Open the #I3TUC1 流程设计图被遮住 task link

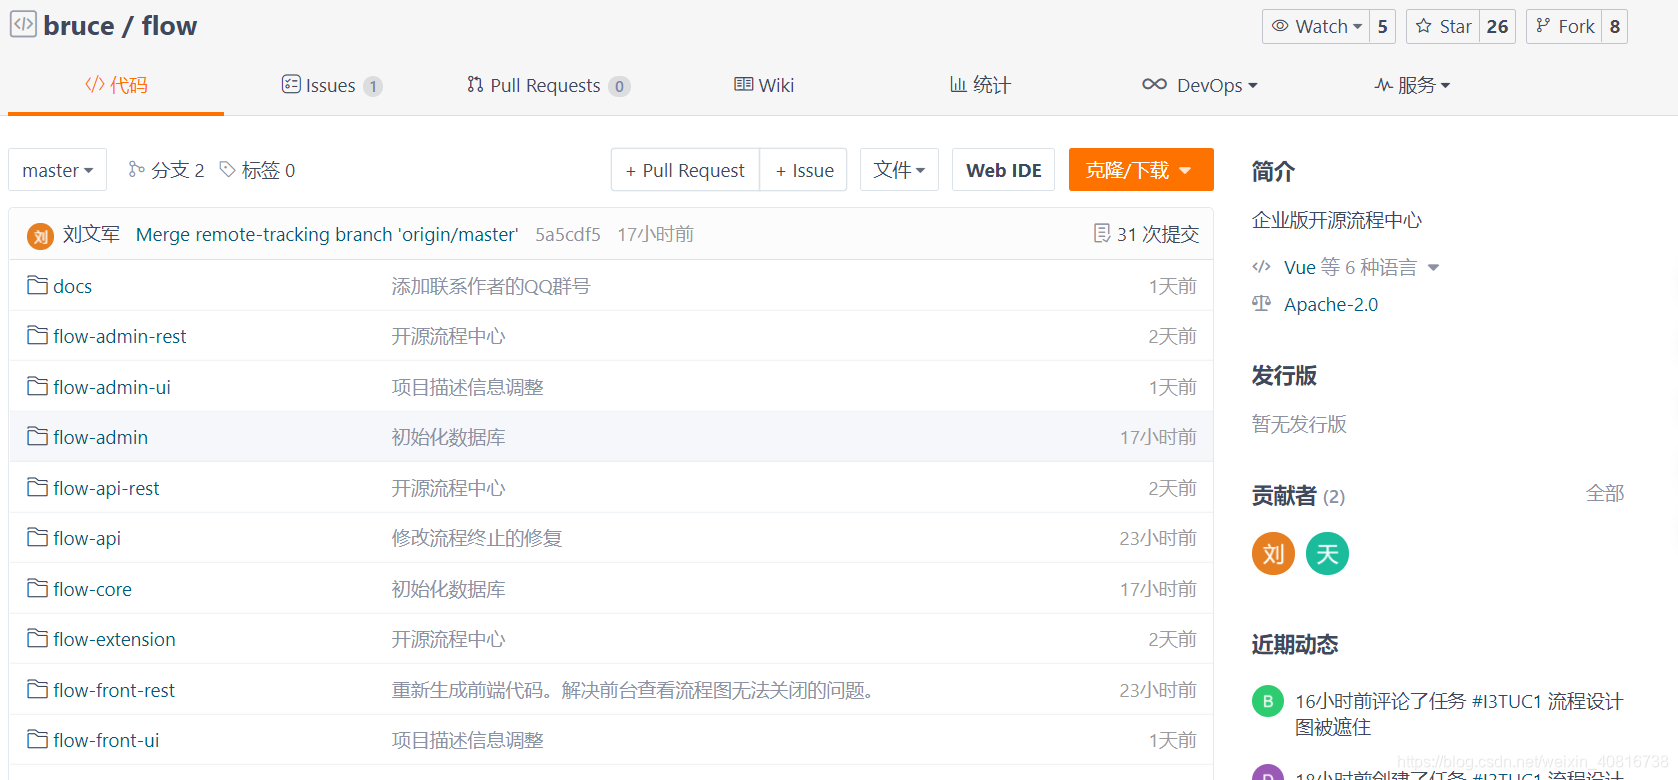point(1459,714)
